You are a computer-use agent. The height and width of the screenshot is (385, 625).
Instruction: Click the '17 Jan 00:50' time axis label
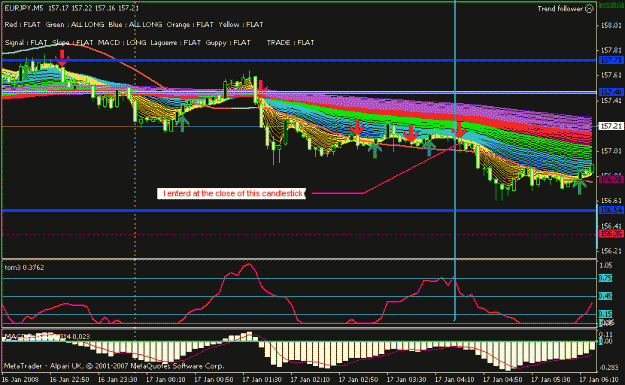[x=214, y=379]
